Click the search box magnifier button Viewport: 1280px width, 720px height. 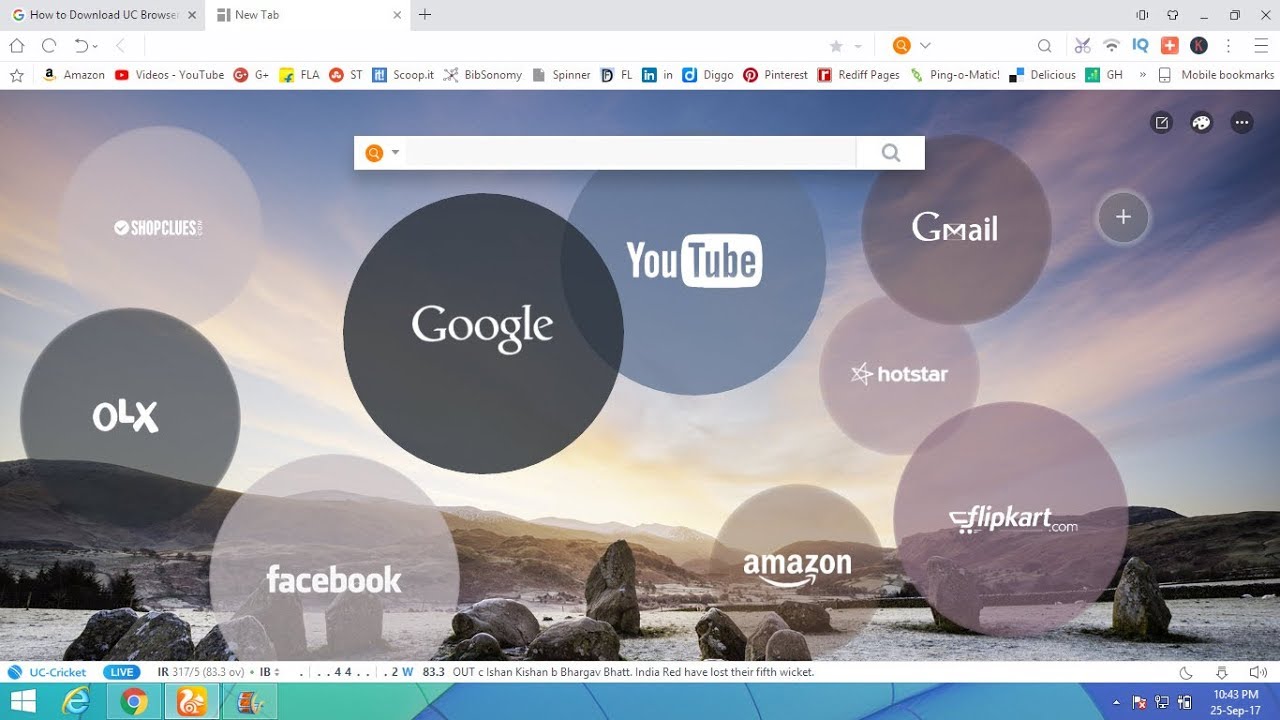pyautogui.click(x=891, y=153)
